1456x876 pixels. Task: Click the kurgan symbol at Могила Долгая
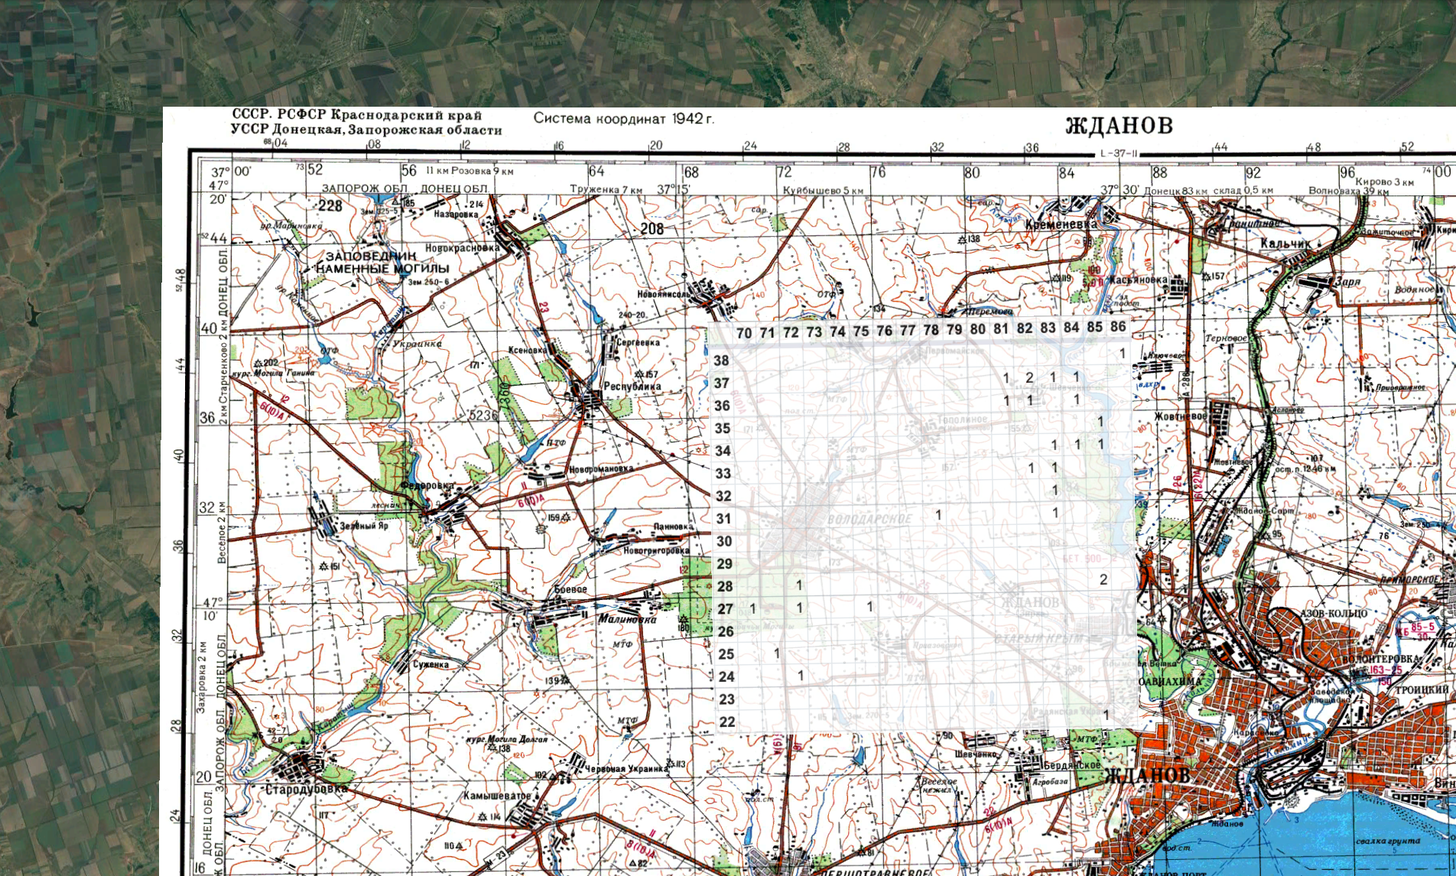tap(492, 748)
